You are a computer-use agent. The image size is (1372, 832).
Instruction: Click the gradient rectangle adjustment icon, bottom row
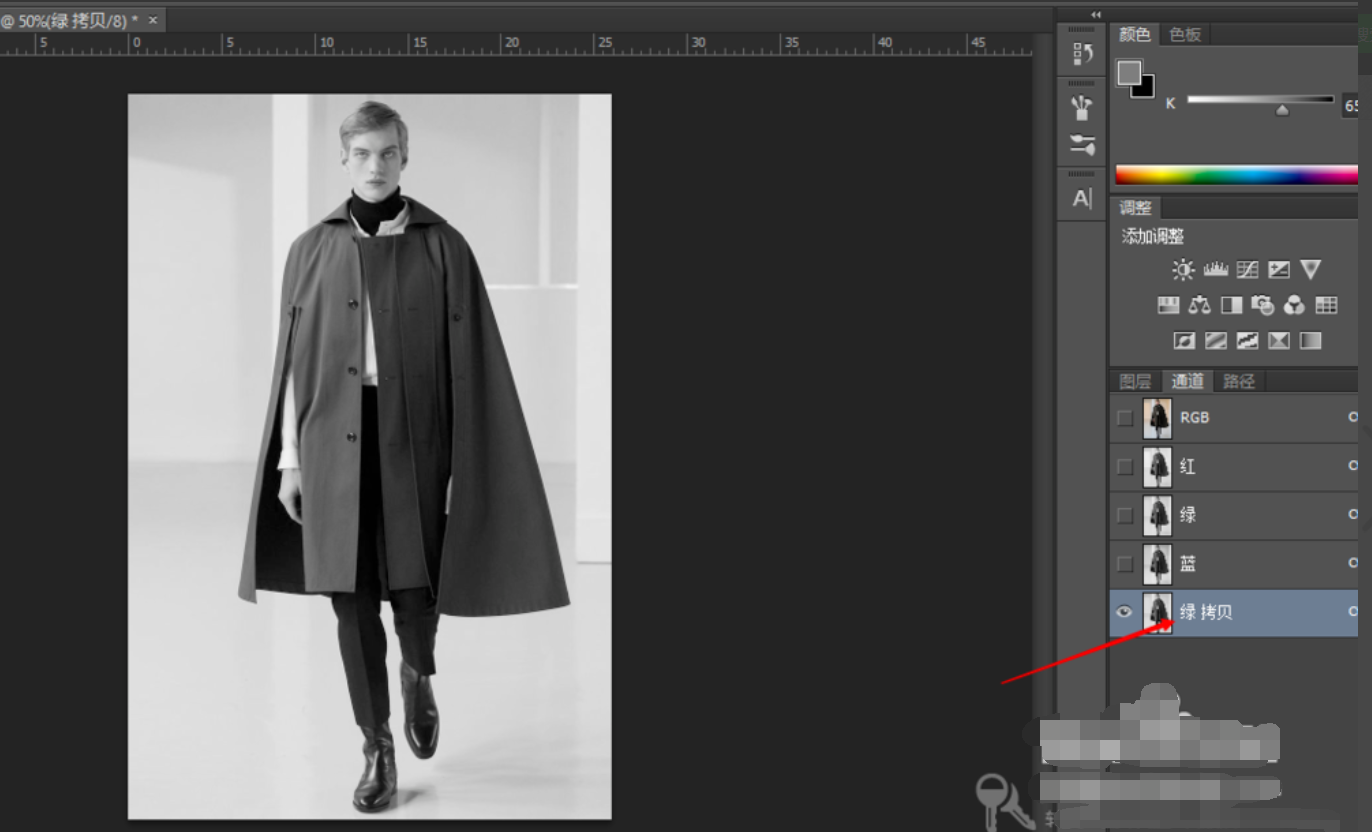1311,341
